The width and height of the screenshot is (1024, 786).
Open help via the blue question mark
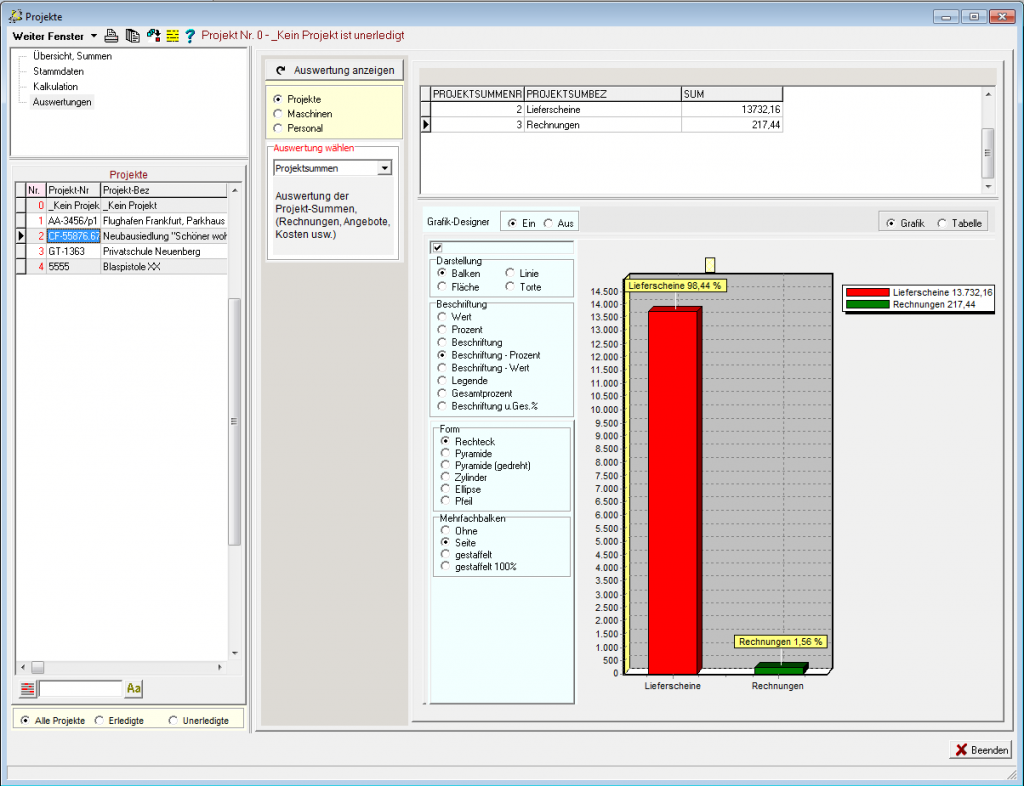pyautogui.click(x=189, y=35)
